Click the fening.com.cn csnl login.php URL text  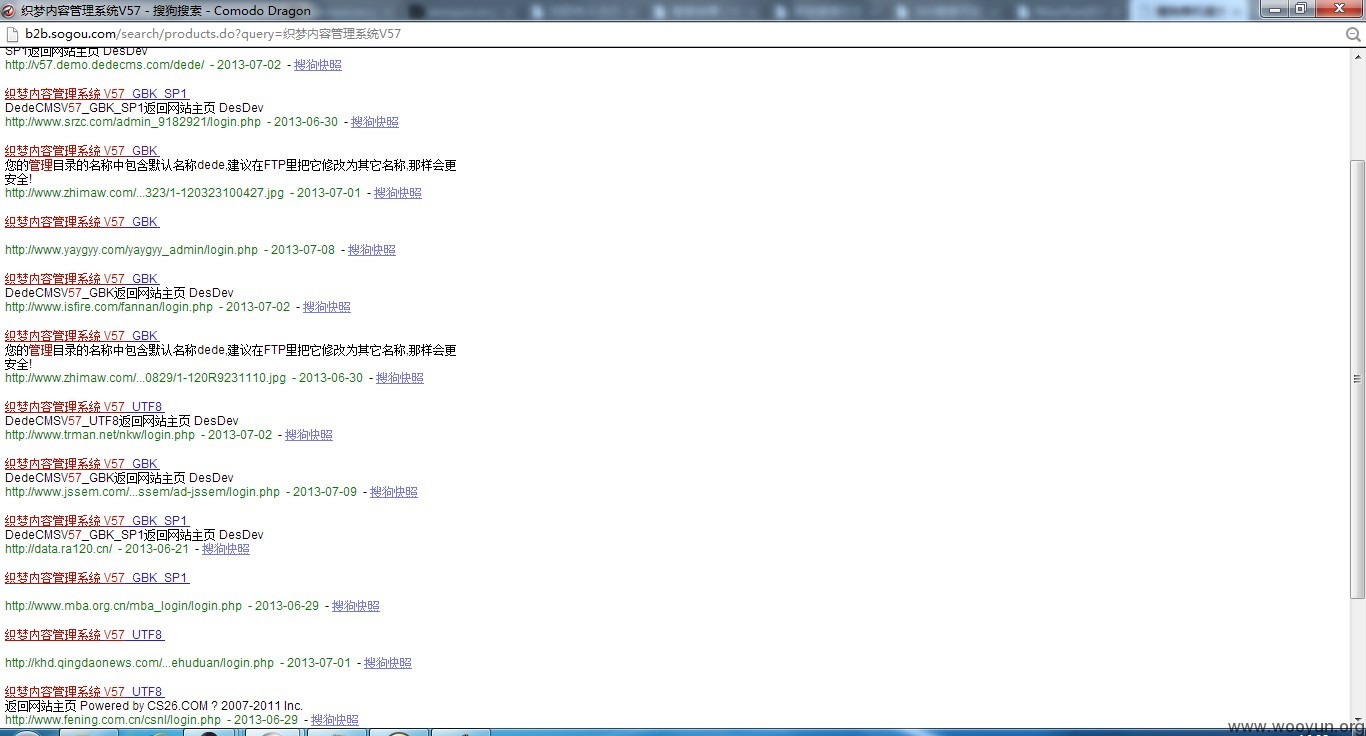(113, 720)
